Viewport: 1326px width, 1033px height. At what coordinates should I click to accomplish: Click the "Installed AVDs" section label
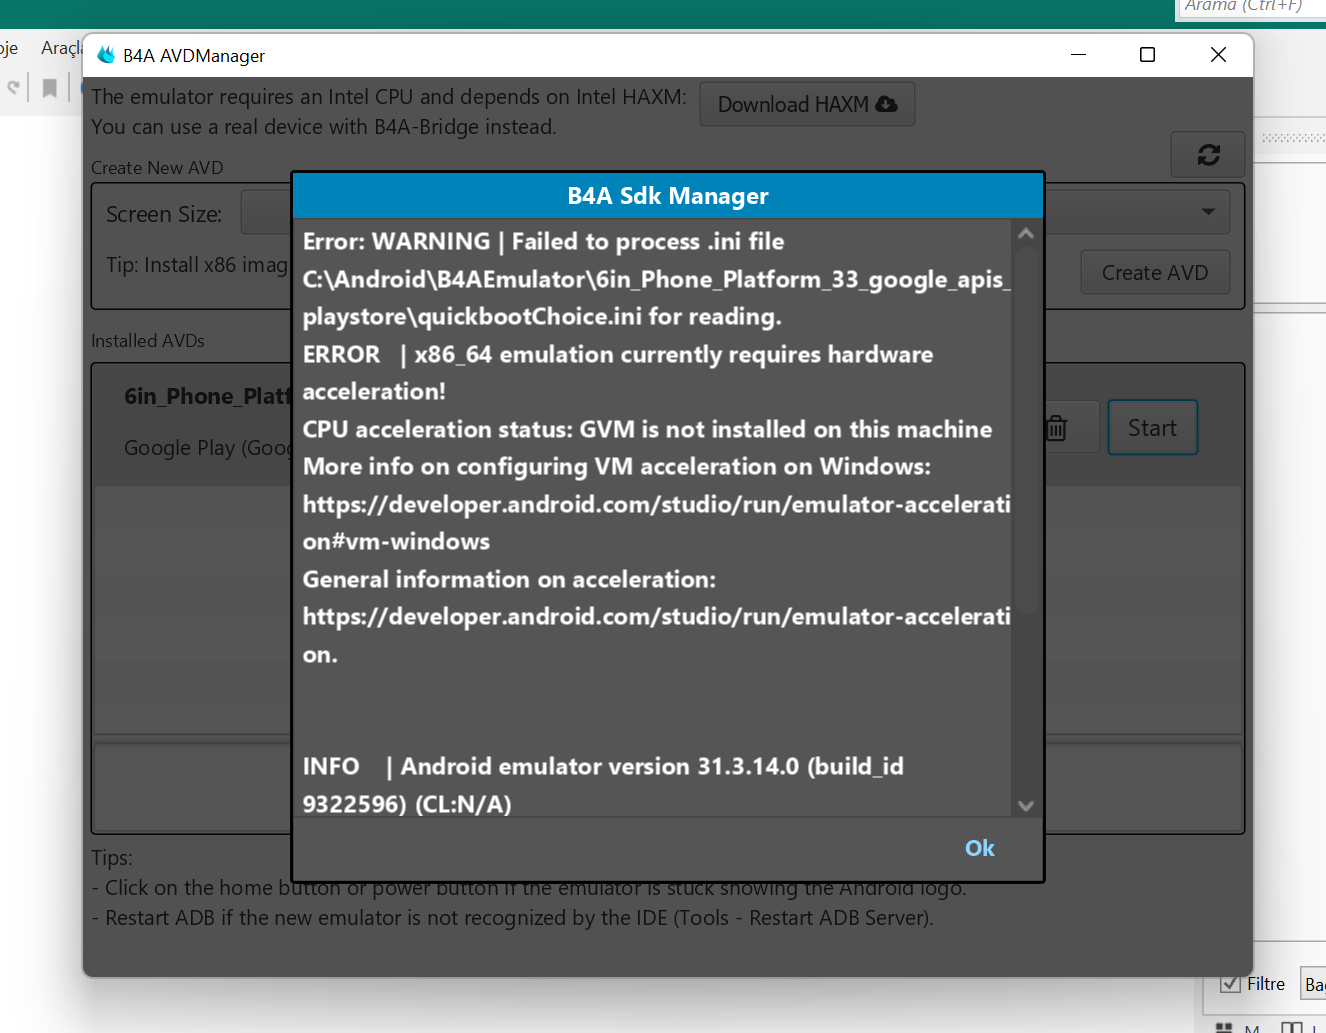[x=148, y=341]
